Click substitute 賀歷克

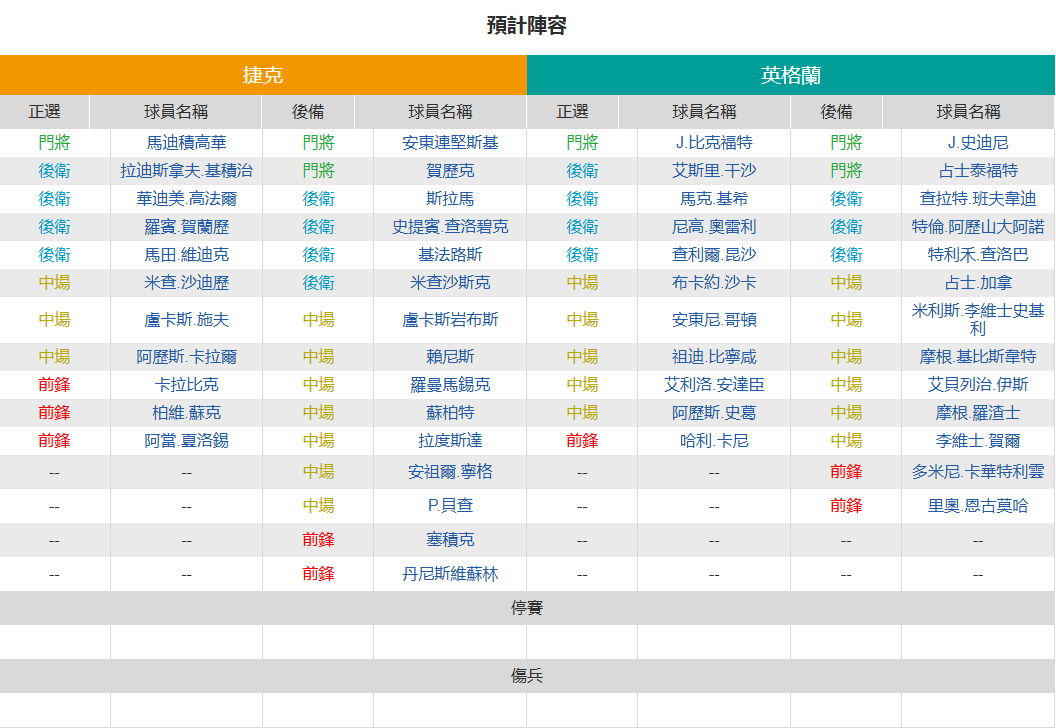point(451,171)
